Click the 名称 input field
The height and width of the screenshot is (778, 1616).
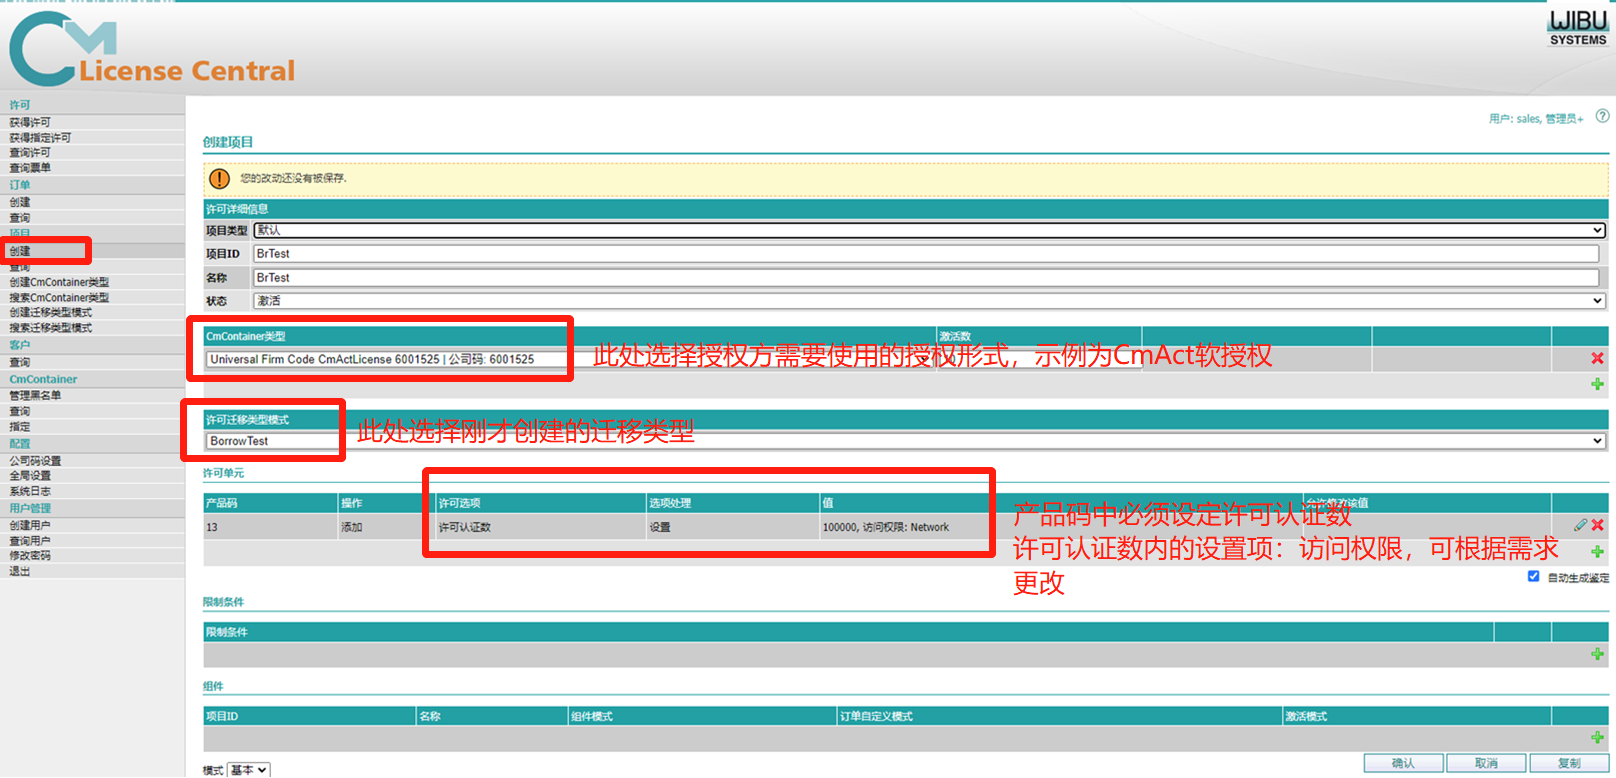[x=926, y=278]
